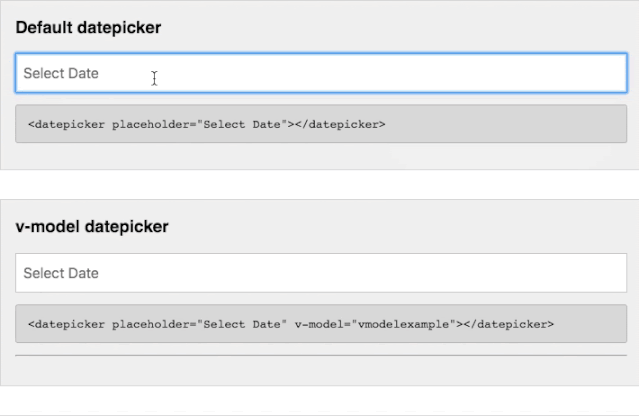Click the "v-model datepicker" heading
This screenshot has width=639, height=416.
92,227
